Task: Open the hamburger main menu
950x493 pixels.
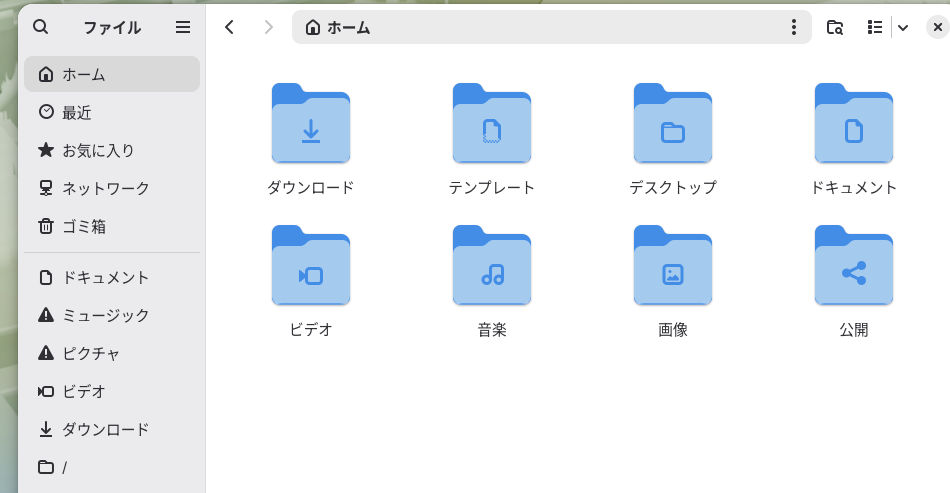Action: coord(183,27)
